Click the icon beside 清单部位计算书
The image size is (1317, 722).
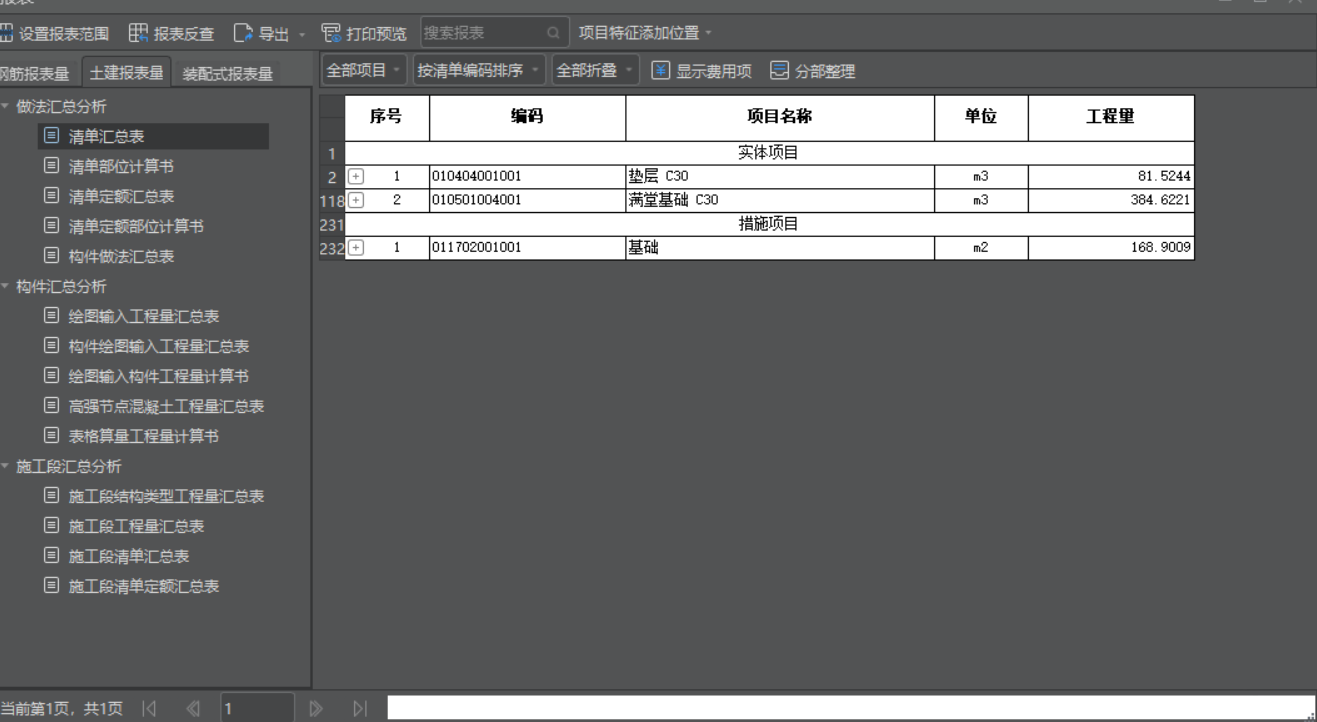51,167
